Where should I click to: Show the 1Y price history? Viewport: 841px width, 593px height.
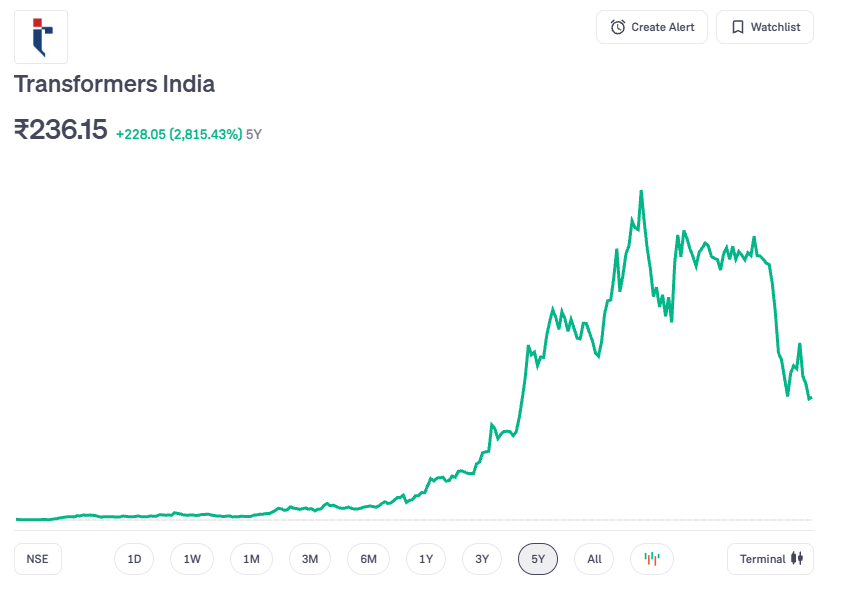click(x=426, y=559)
